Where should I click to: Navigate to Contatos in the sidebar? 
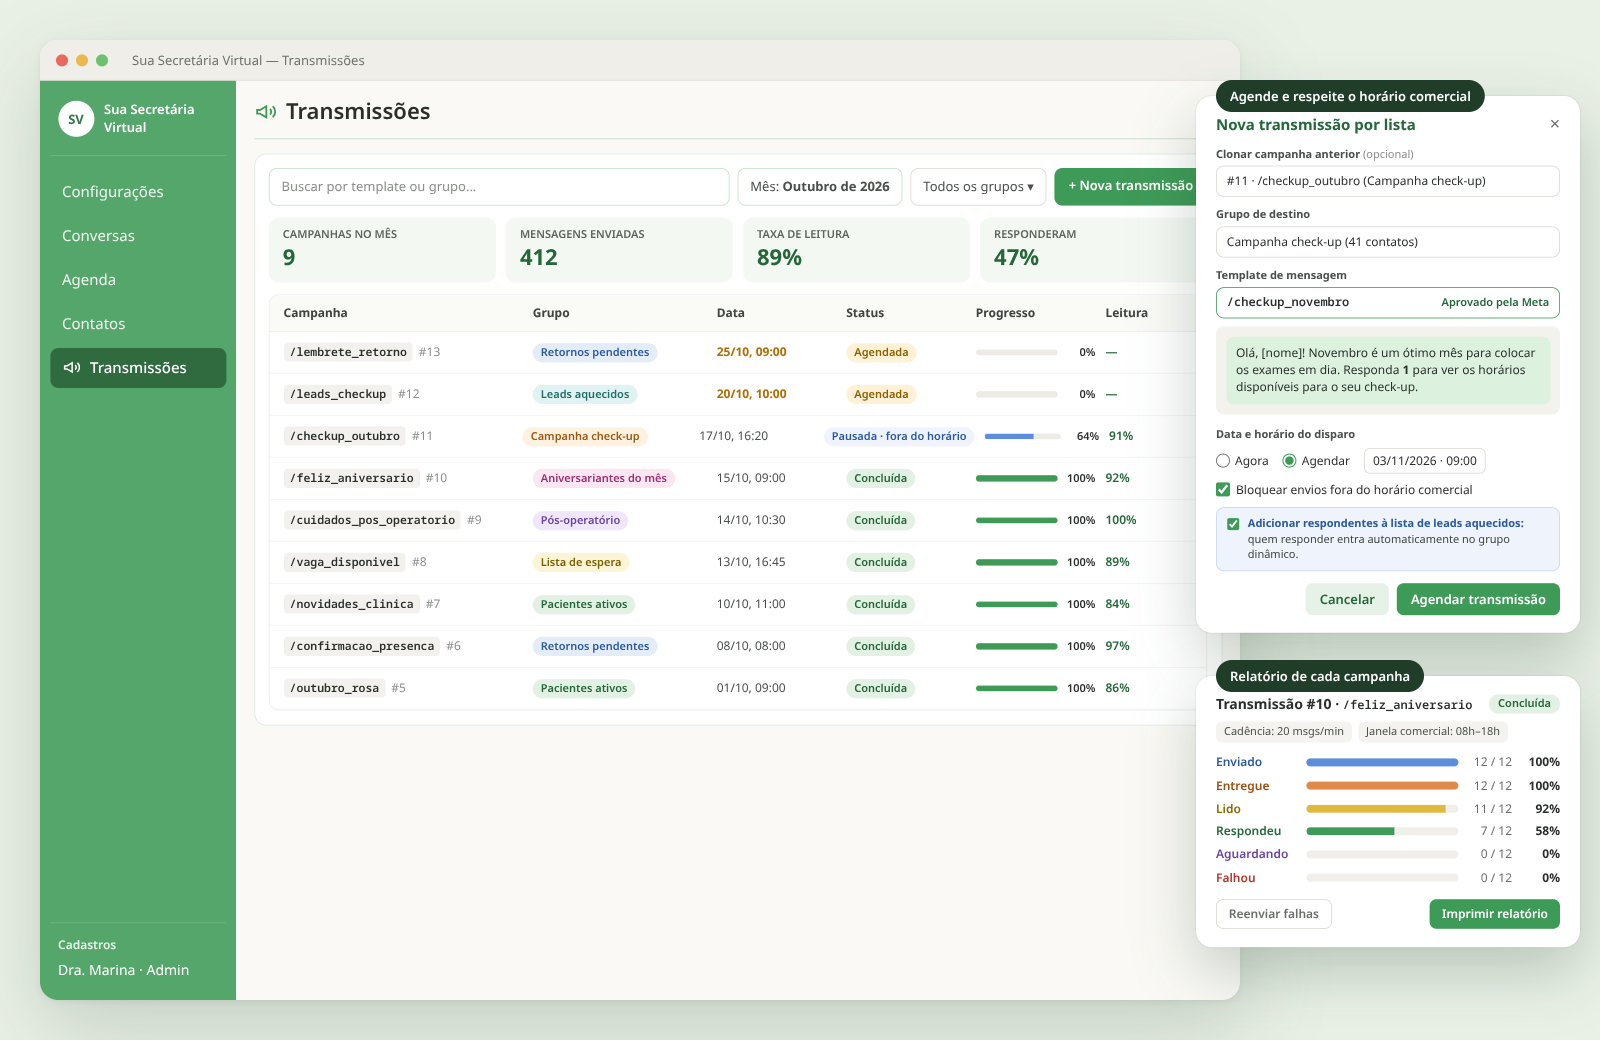click(x=94, y=324)
